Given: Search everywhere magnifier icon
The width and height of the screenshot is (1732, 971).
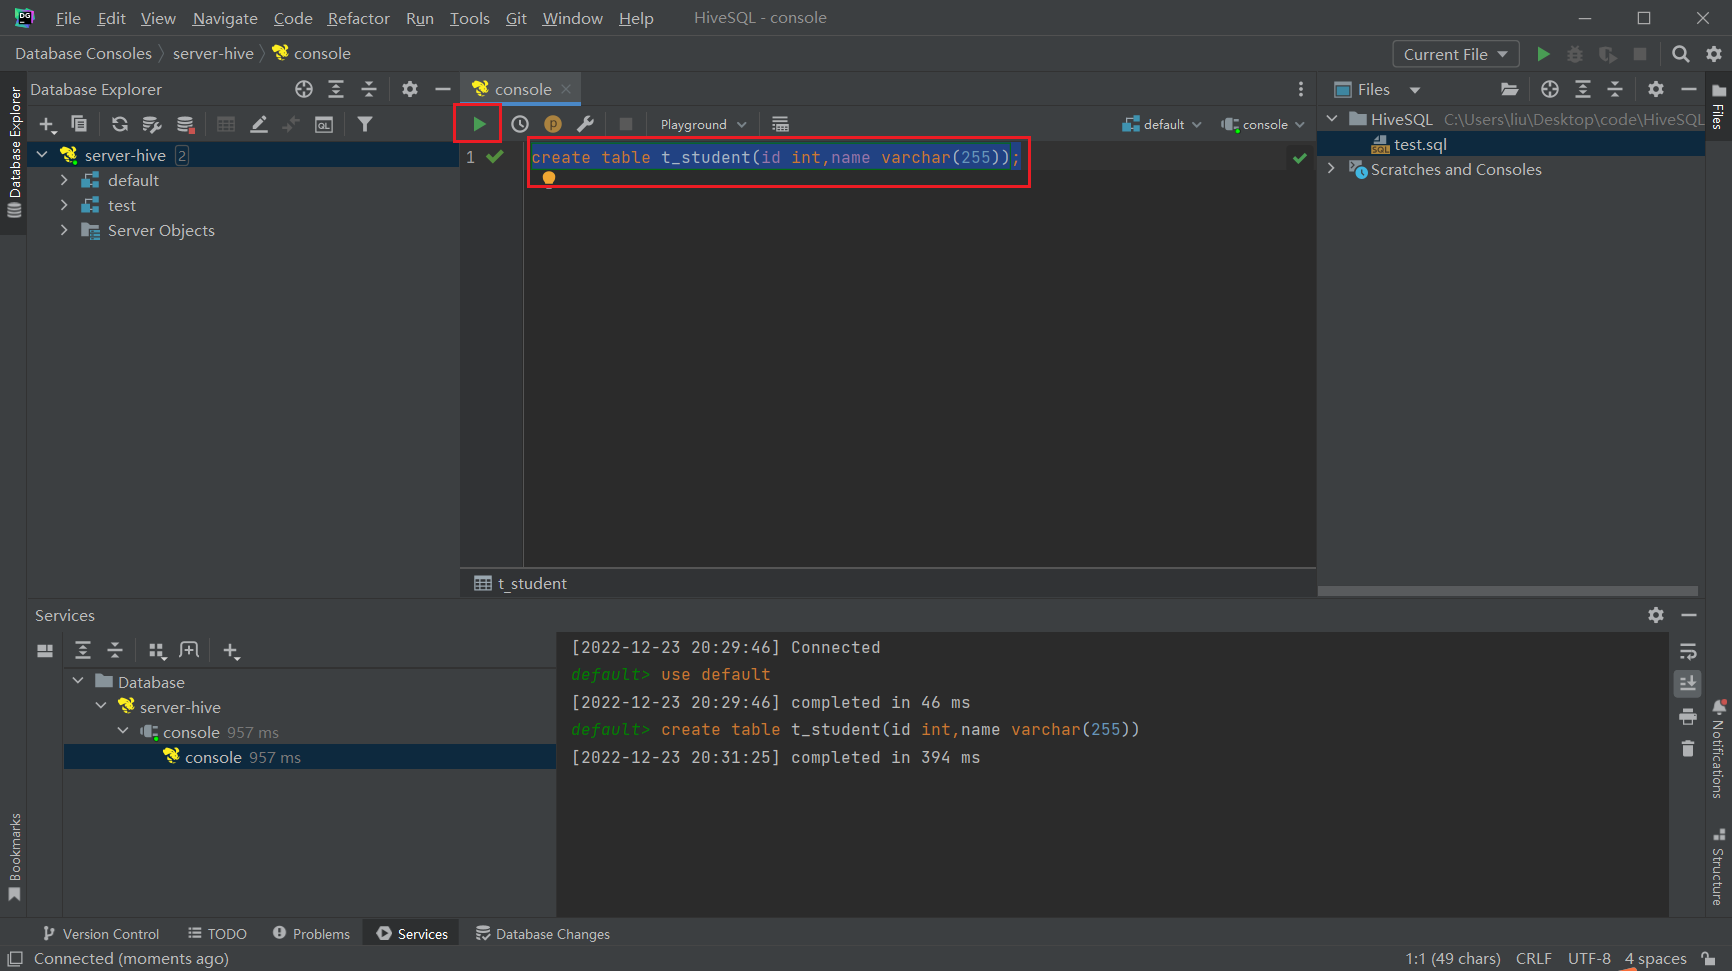Looking at the screenshot, I should [x=1681, y=54].
